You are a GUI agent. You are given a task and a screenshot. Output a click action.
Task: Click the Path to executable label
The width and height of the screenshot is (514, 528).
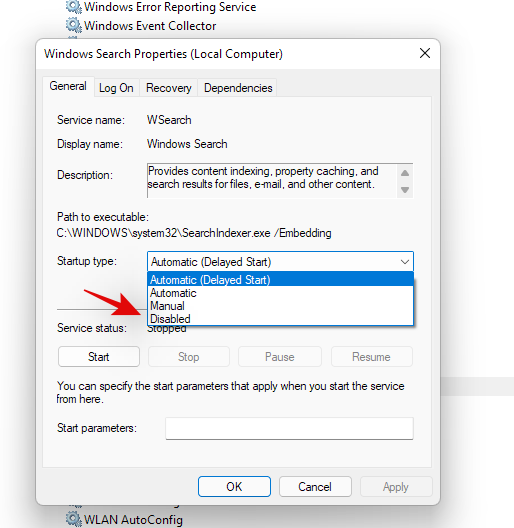(103, 217)
